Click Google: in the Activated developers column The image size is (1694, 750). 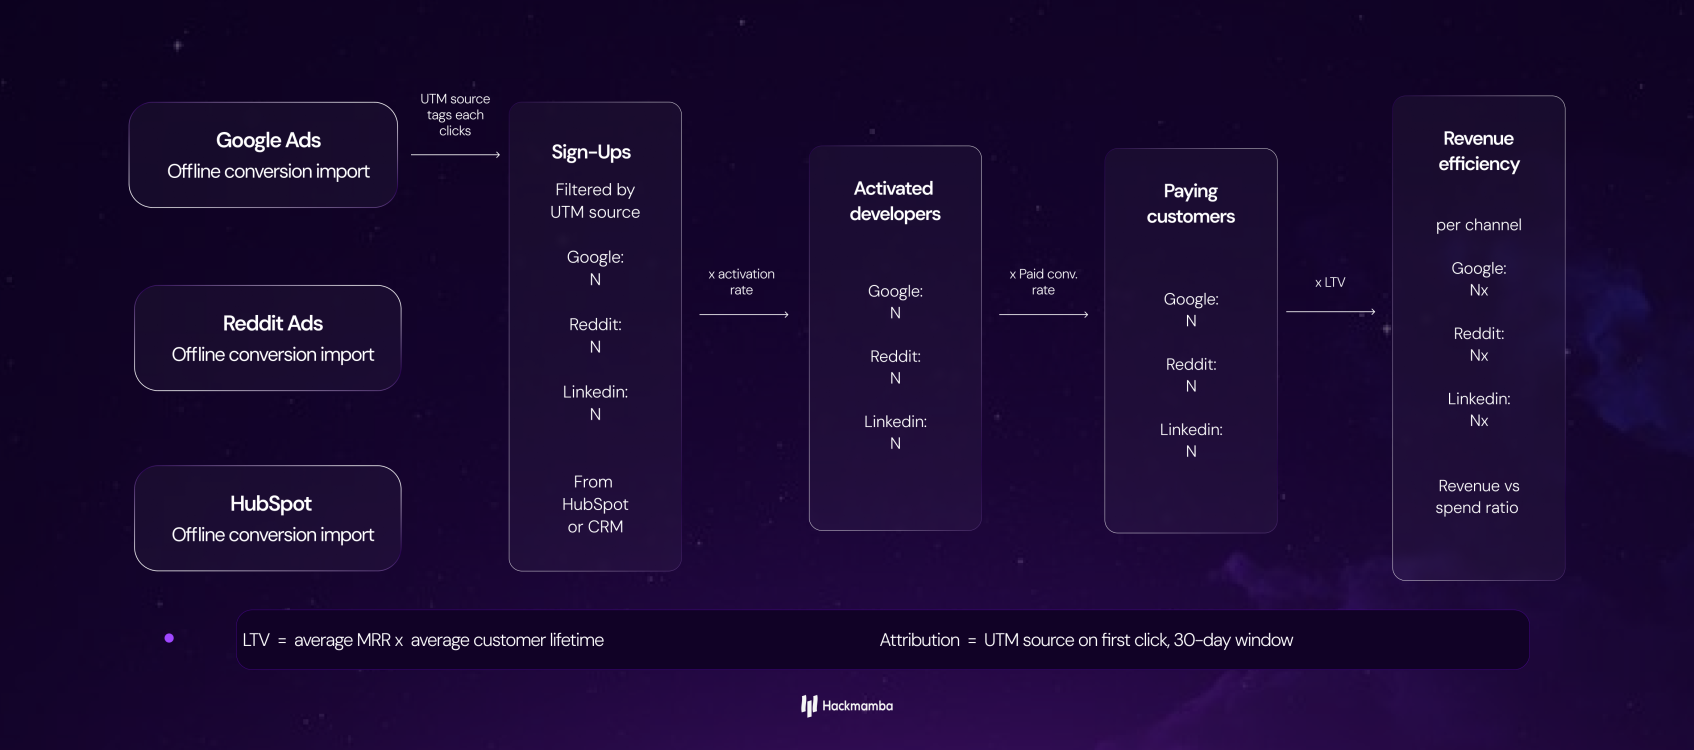click(895, 291)
